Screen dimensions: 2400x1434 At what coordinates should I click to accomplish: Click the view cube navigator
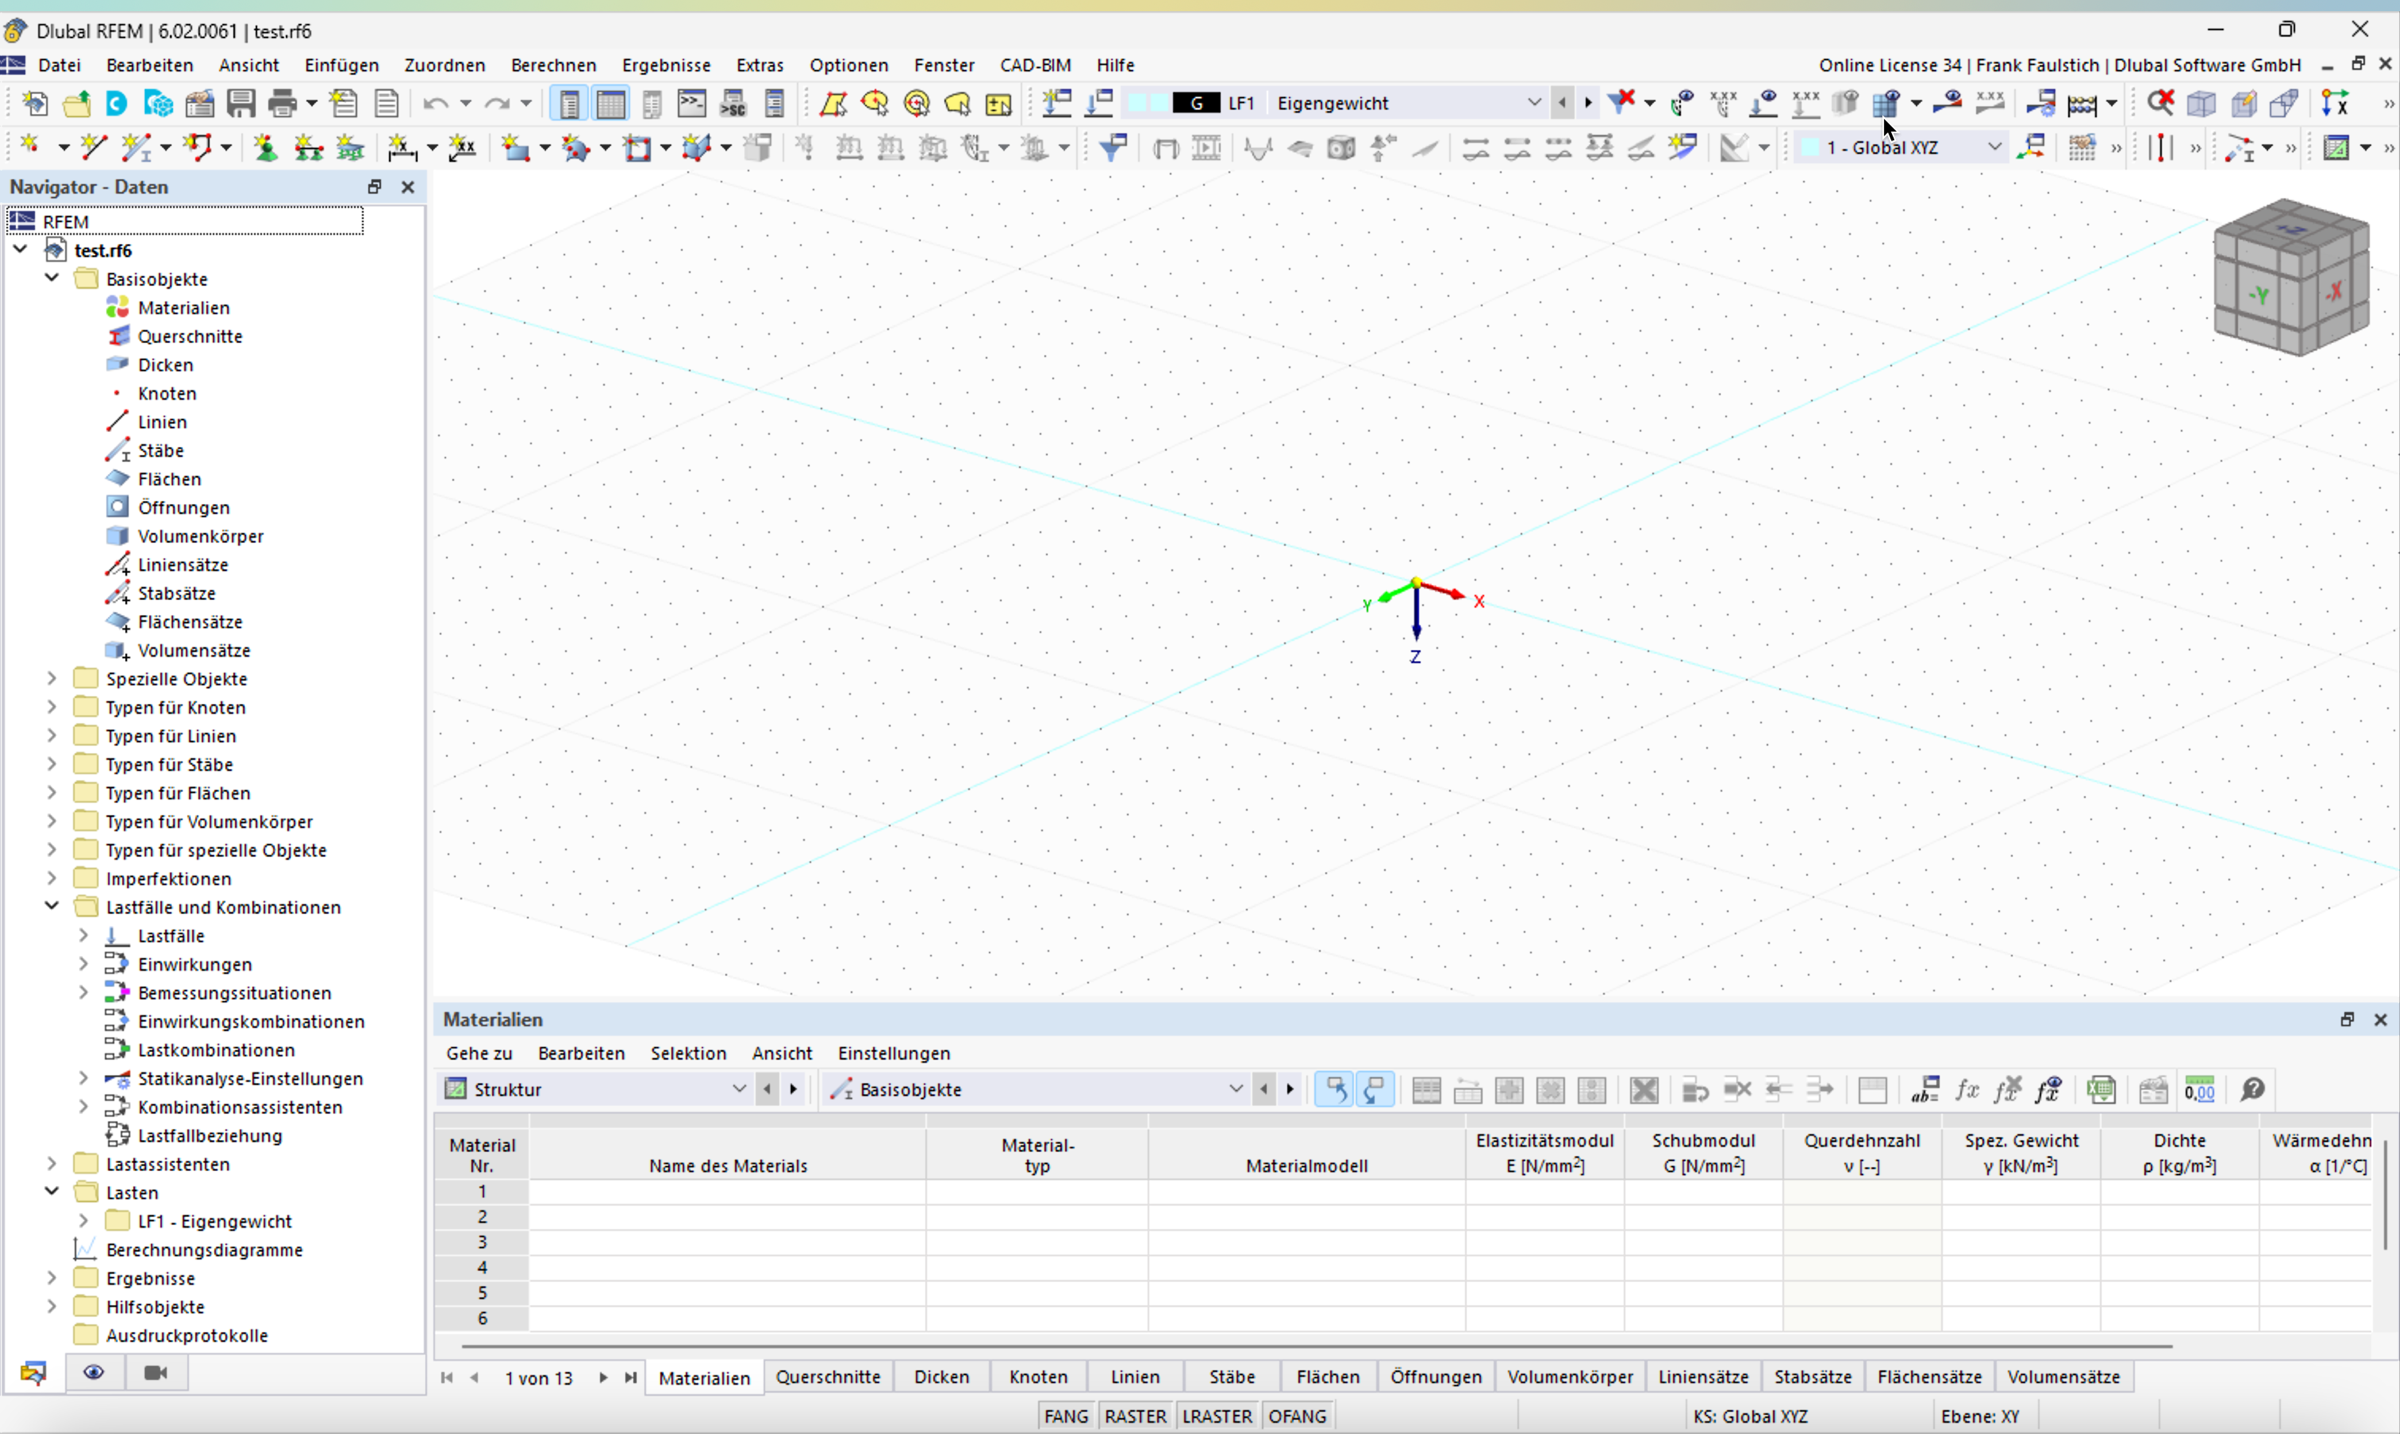pos(2291,277)
